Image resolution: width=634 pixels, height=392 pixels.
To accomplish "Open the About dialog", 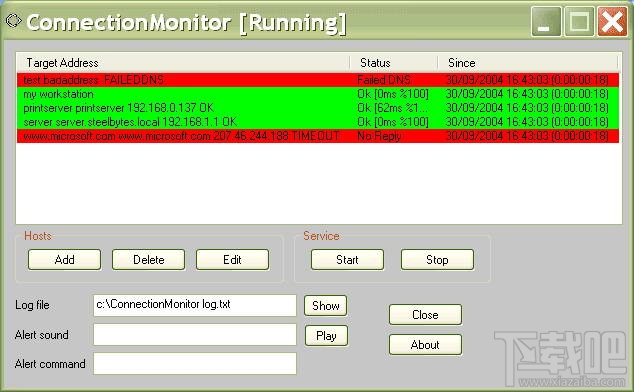I will click(425, 345).
